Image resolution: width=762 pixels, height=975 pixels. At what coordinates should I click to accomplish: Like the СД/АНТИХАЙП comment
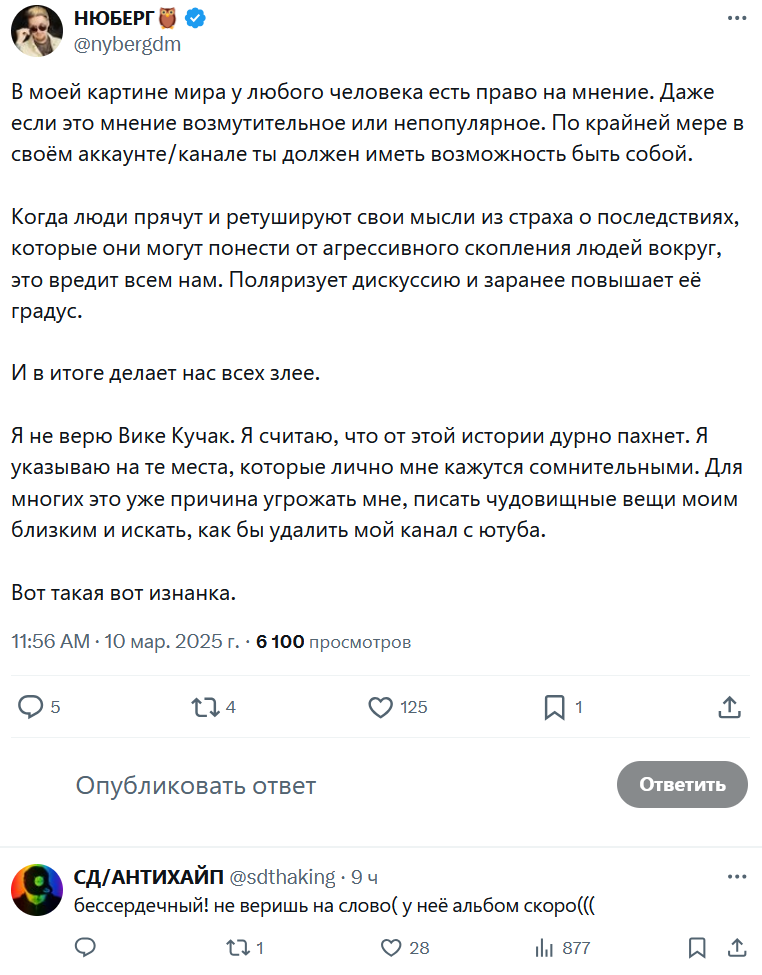(392, 947)
